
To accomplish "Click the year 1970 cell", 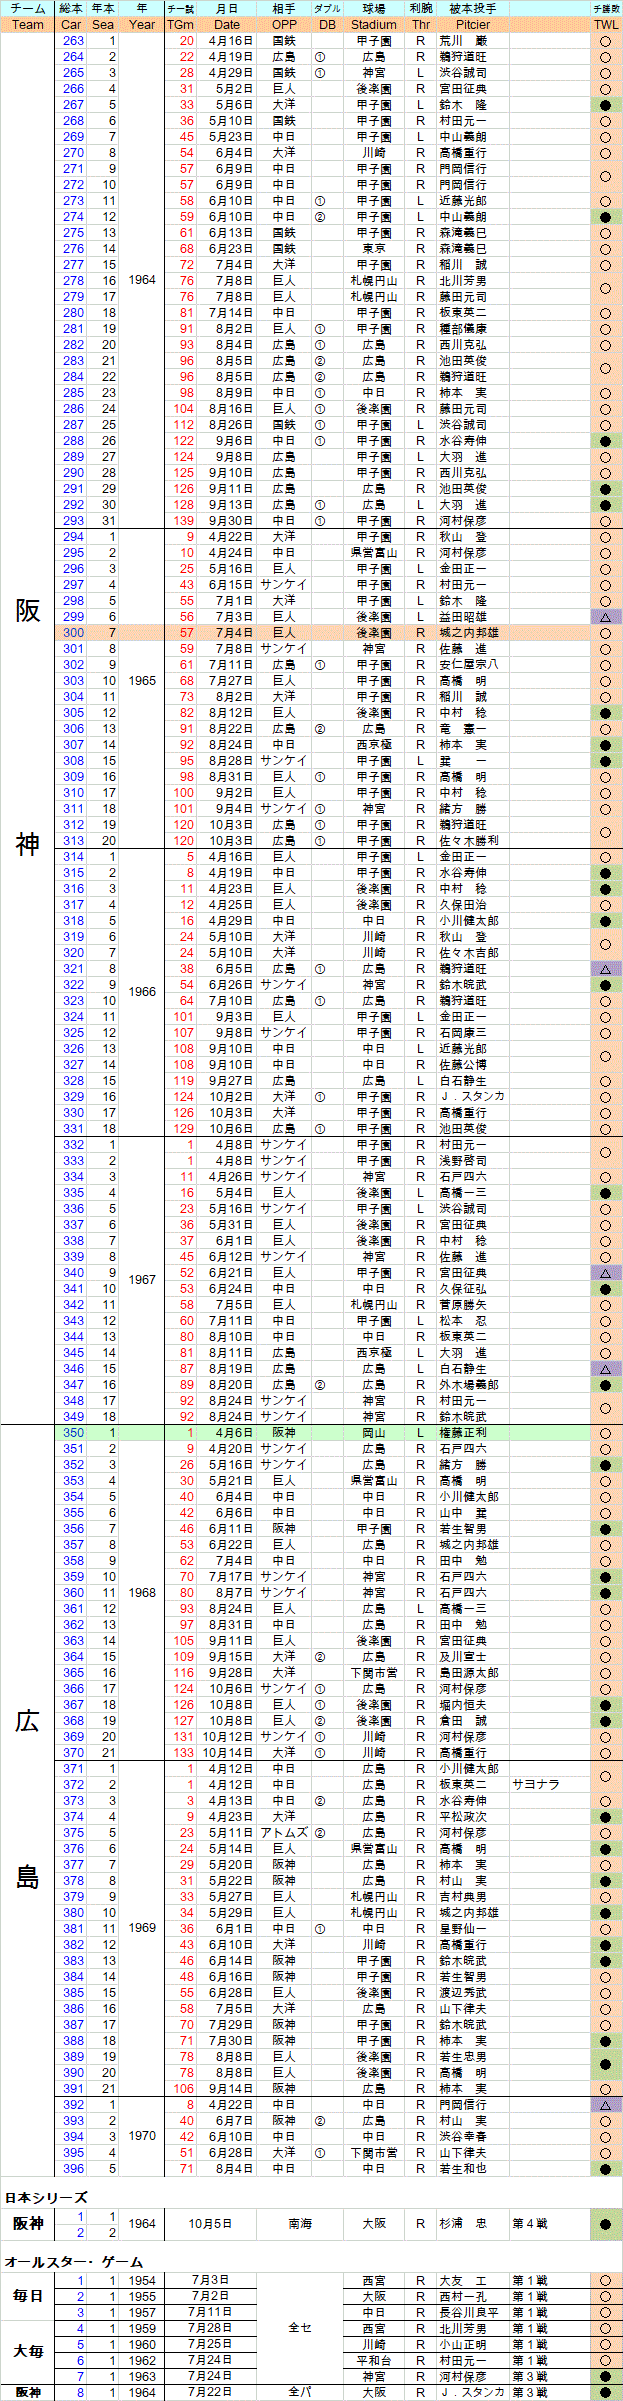I will [x=142, y=2135].
